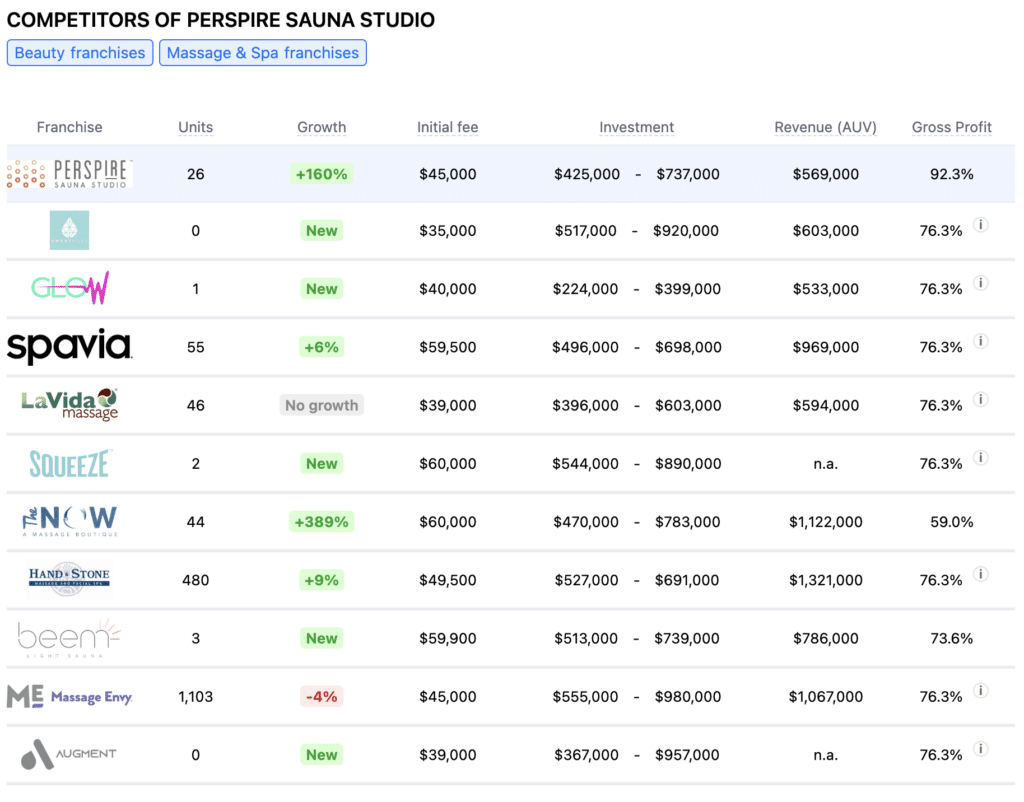
Task: Open the Massage Envy logo
Action: 69,696
